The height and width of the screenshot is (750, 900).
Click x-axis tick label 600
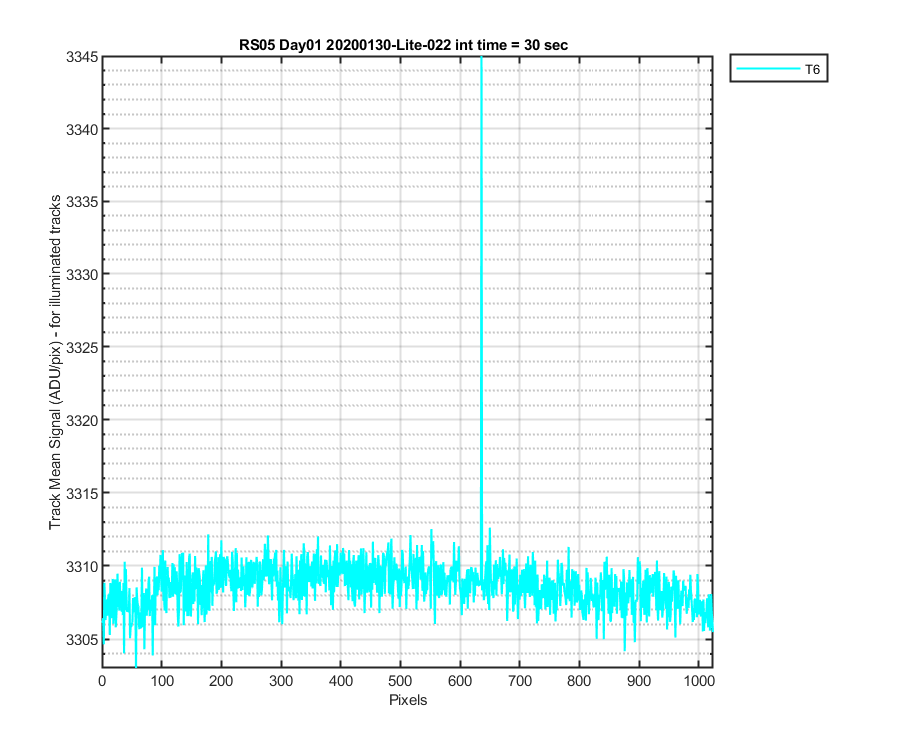[x=460, y=681]
